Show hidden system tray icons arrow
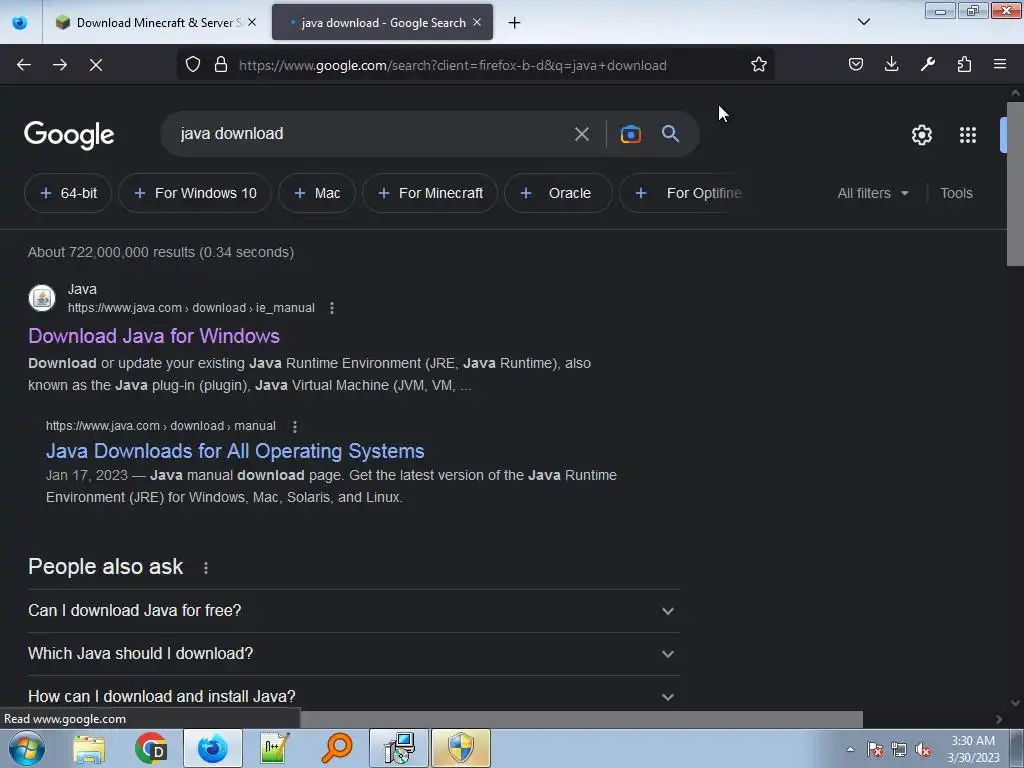Screen dimensions: 1024x768 850,749
